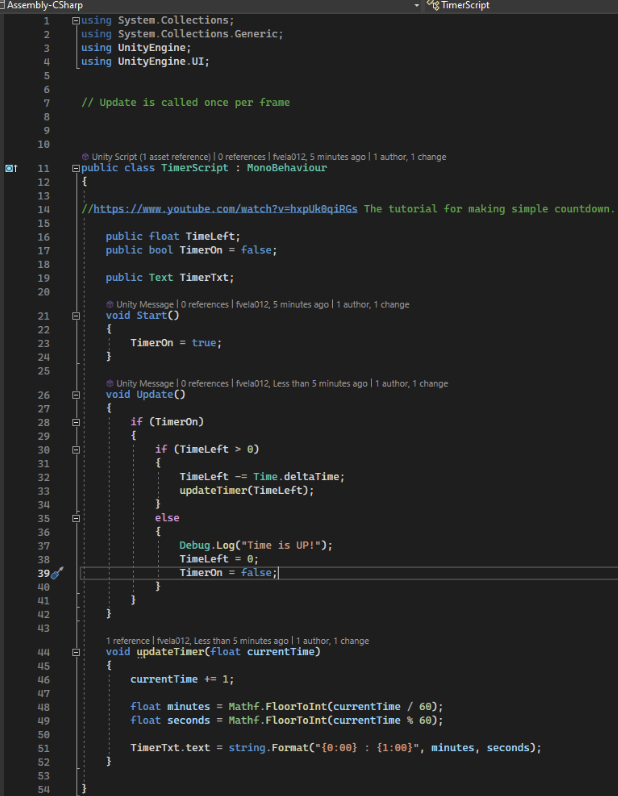Screen dimensions: 618x796
Task: Click 'Start' in the void Start() declaration
Action: tap(151, 316)
